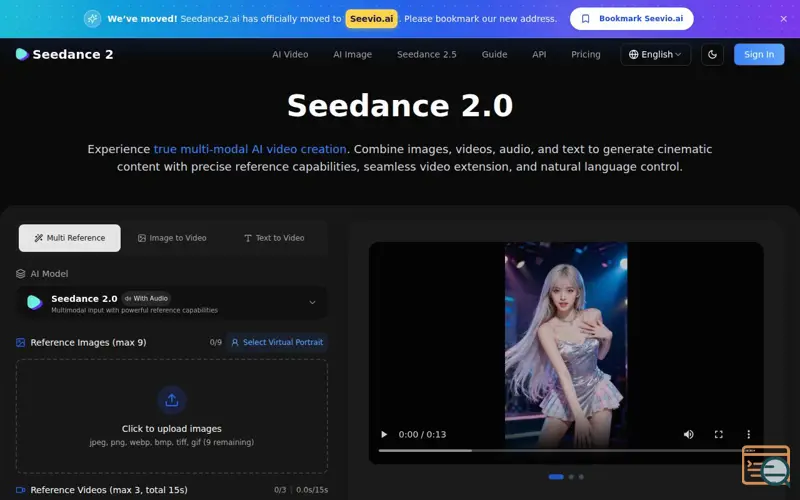Go to Seedance 2.5 page
The width and height of the screenshot is (800, 500).
tap(427, 55)
